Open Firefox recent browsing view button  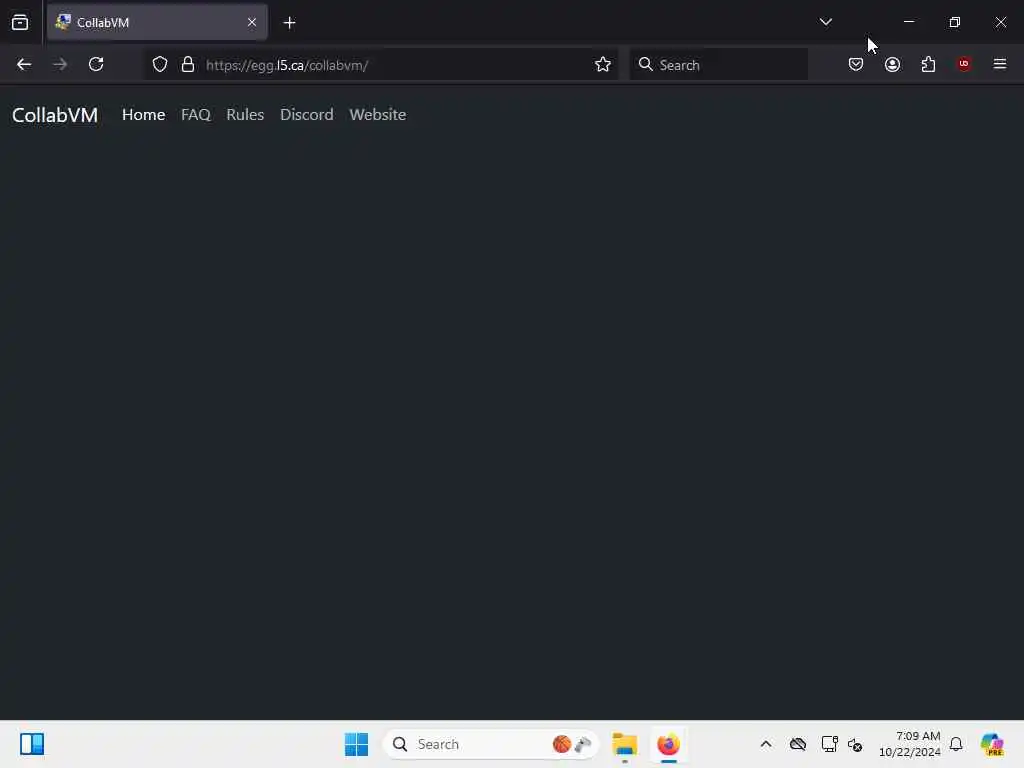20,22
